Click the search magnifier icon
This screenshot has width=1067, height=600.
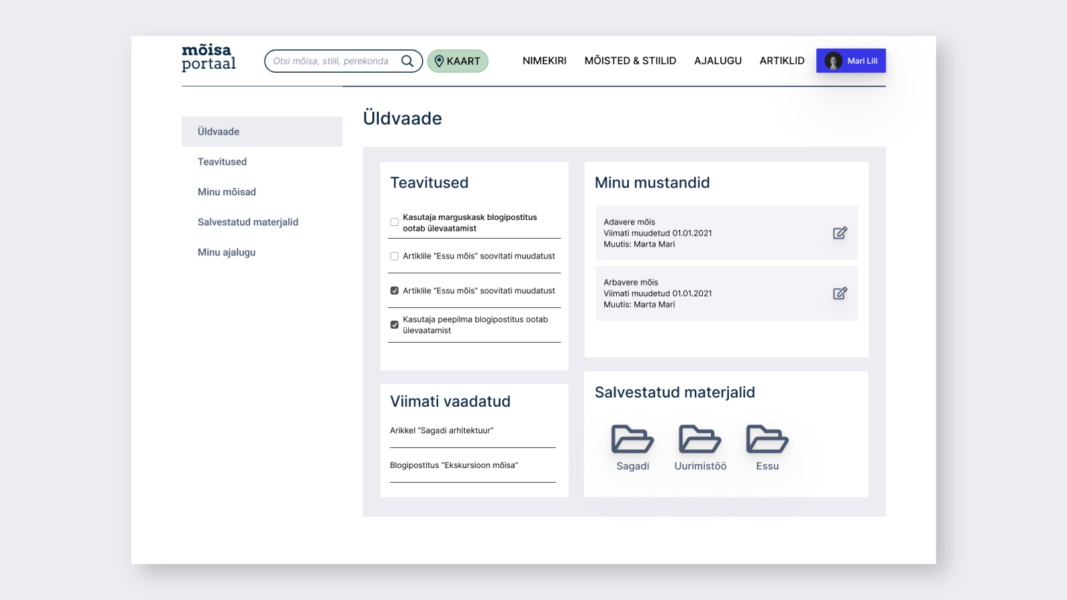coord(407,61)
